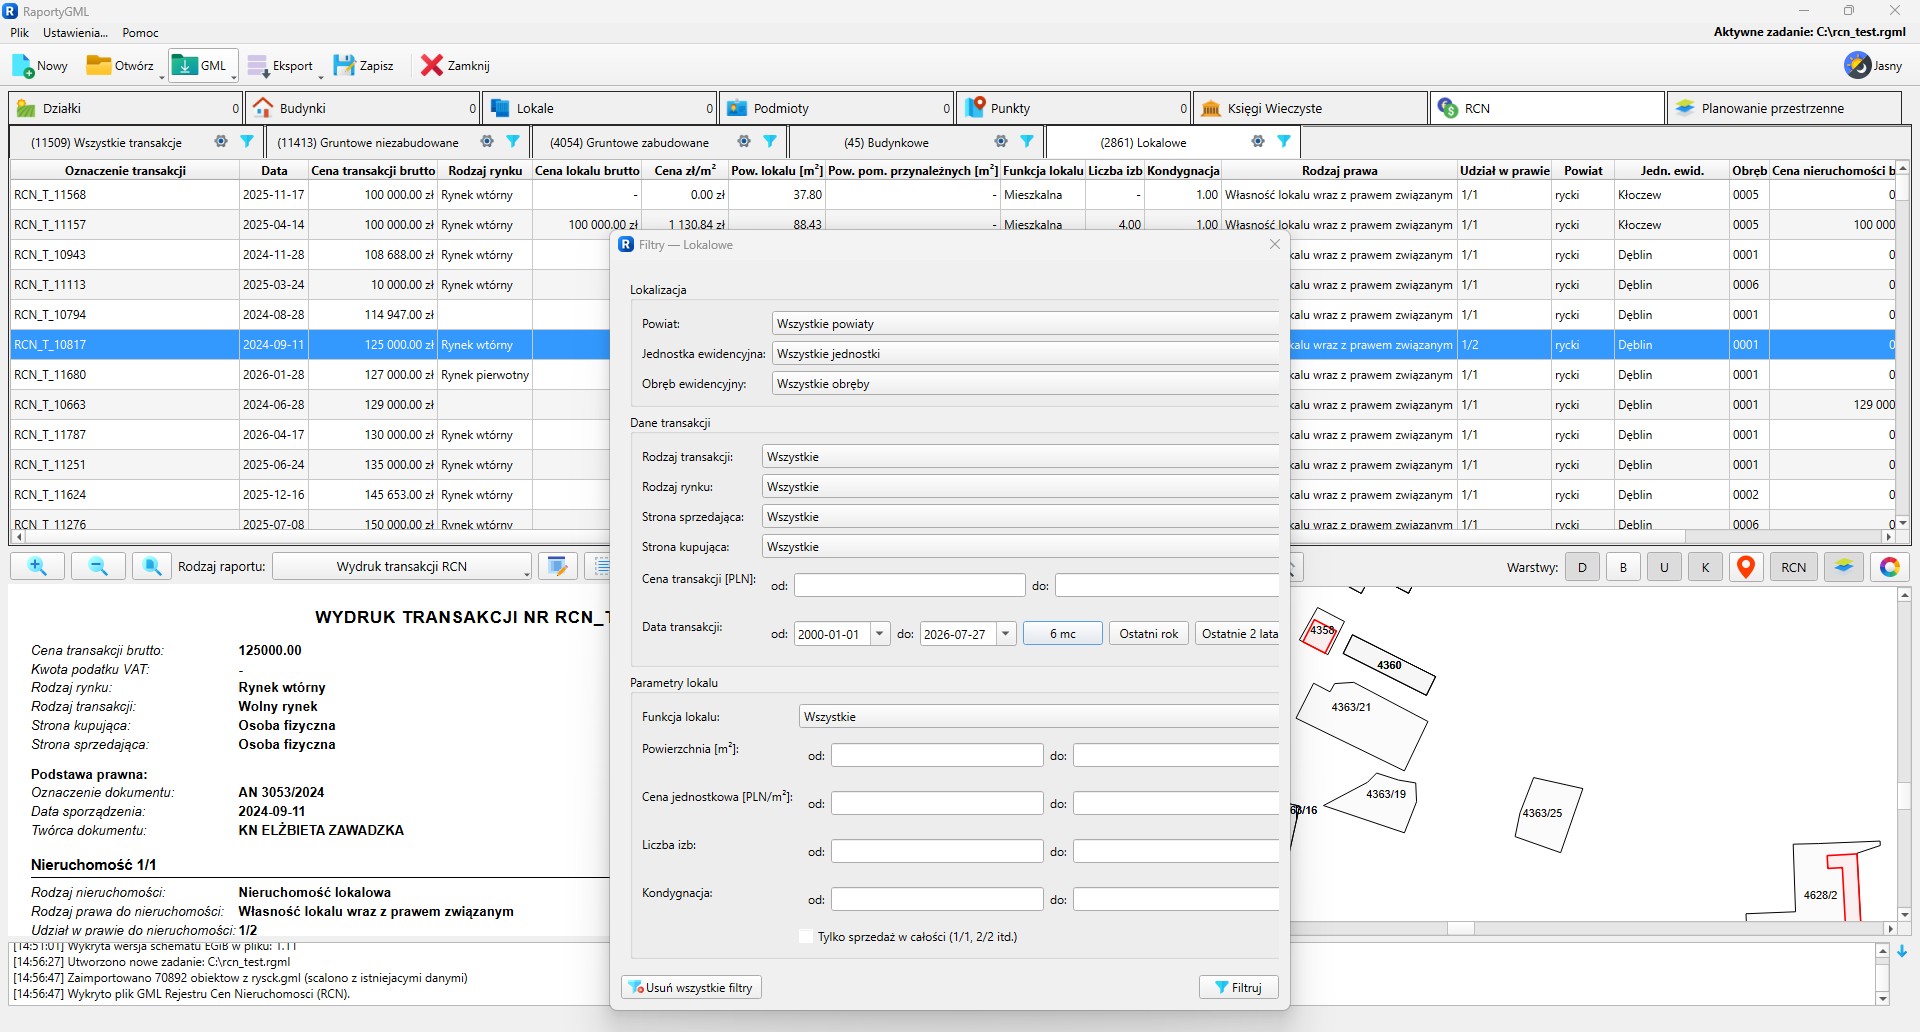Viewport: 1920px width, 1032px height.
Task: Toggle layer B in Warstwy
Action: [x=1623, y=567]
